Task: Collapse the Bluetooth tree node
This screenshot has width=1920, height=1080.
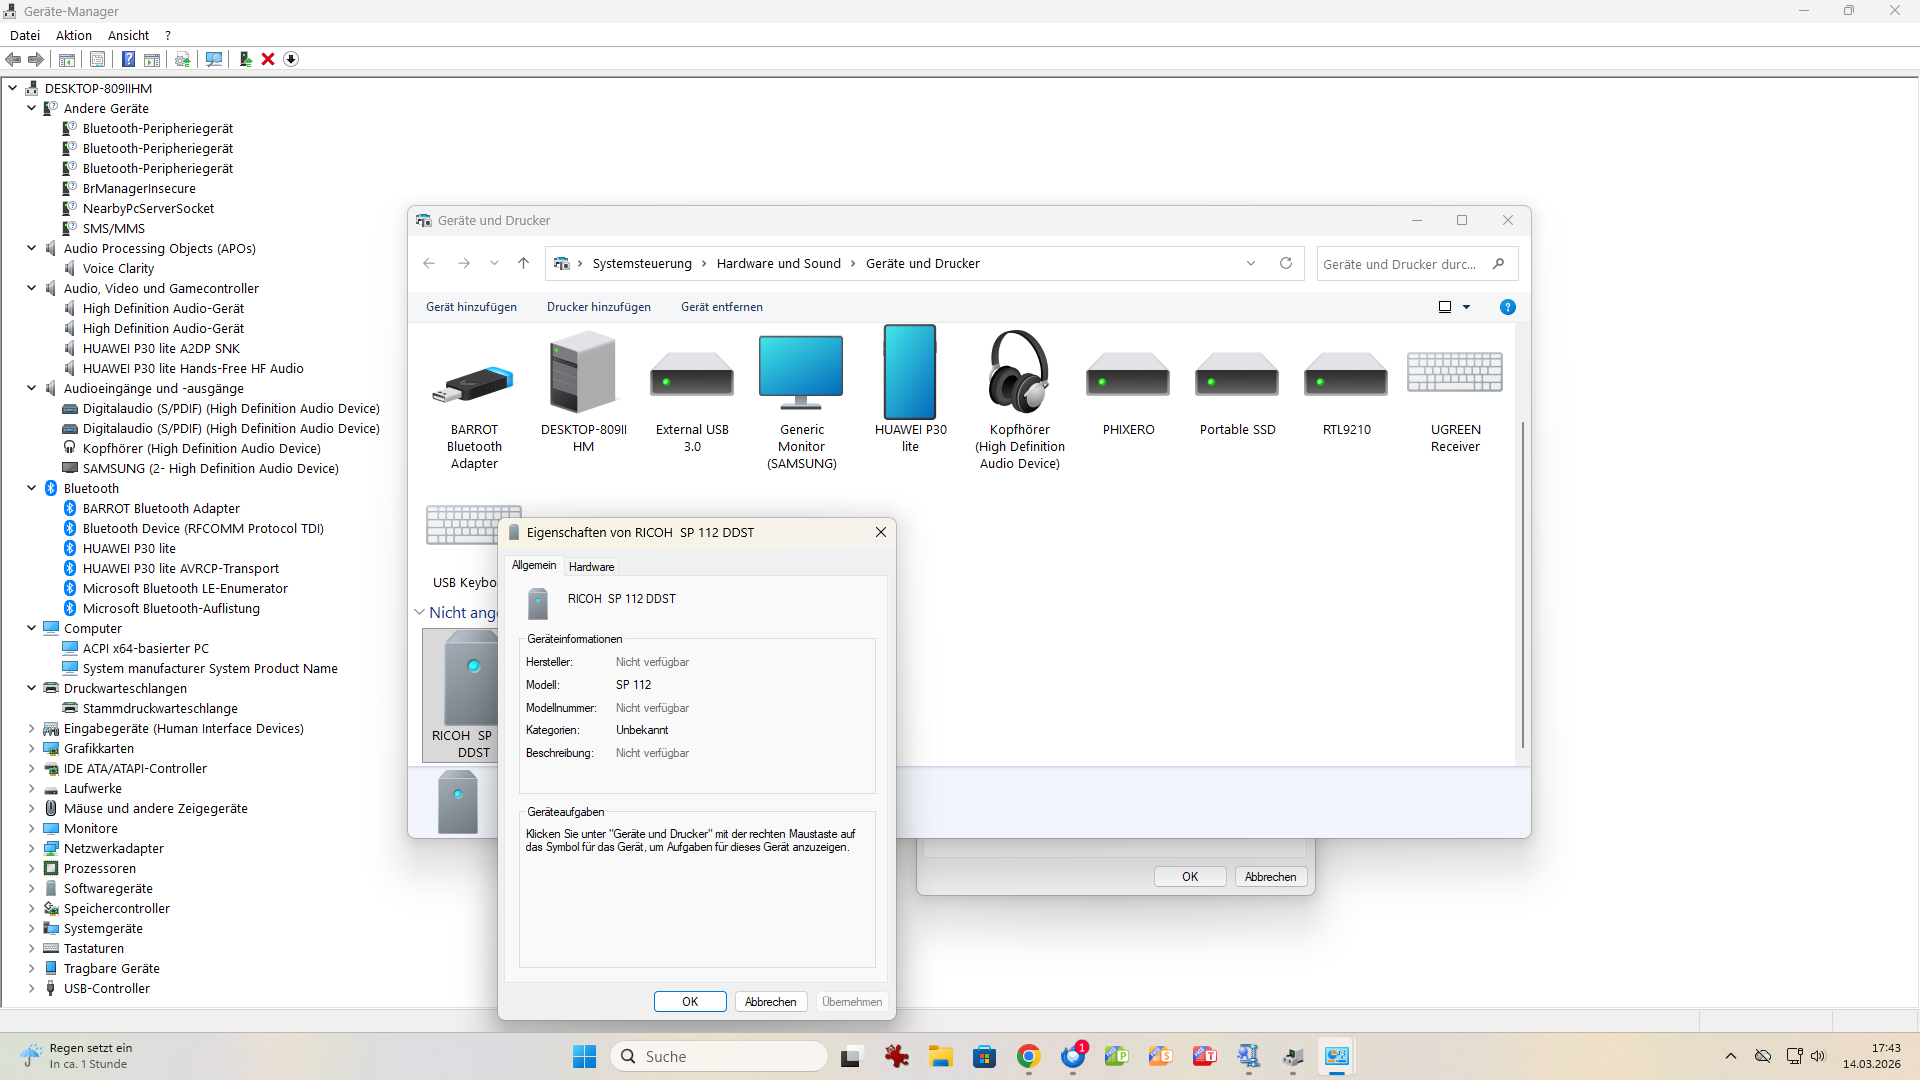Action: click(x=31, y=488)
